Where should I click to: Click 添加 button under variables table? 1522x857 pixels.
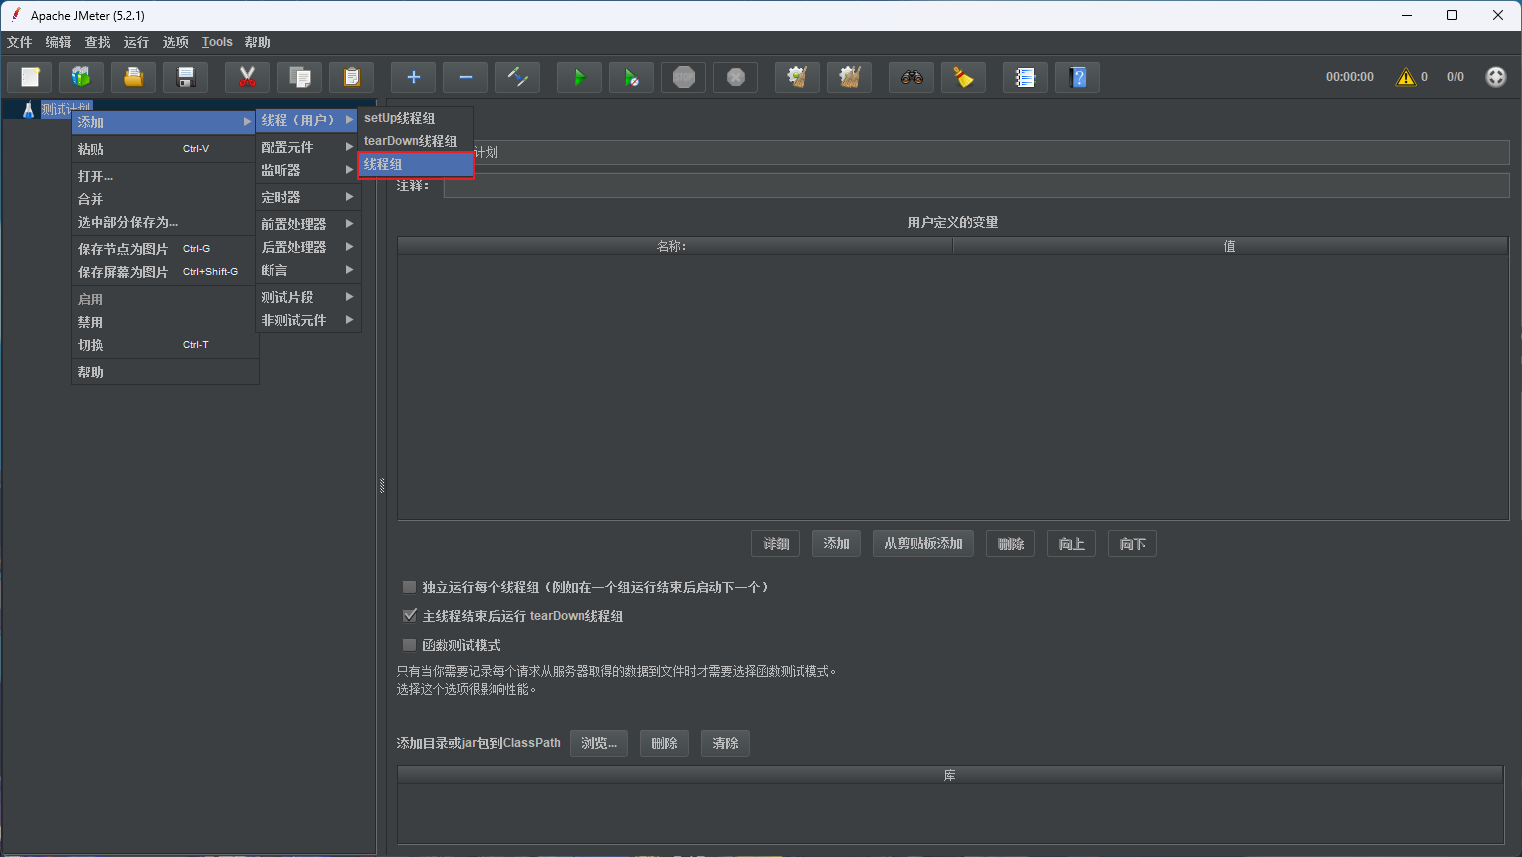point(836,544)
